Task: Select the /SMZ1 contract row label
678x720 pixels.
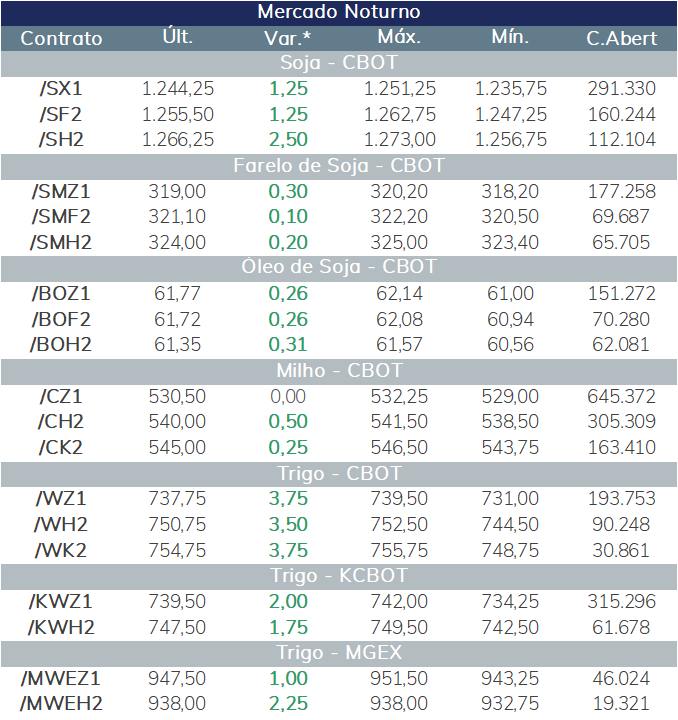Action: 61,191
